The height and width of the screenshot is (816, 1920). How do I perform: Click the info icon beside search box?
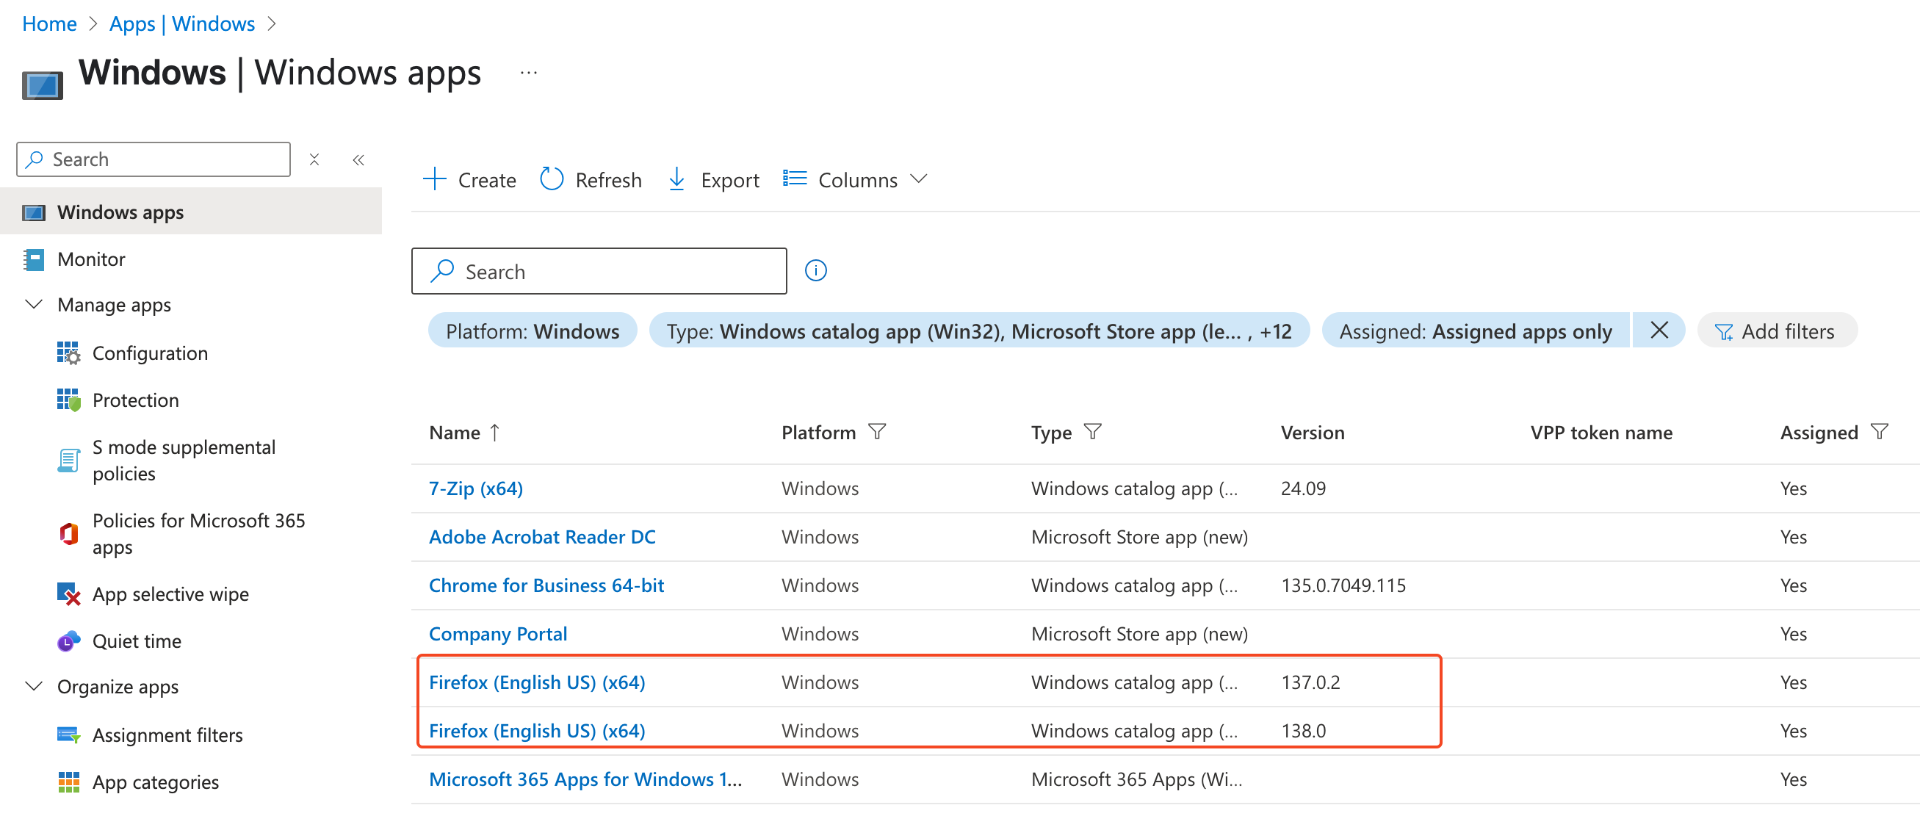(x=816, y=271)
